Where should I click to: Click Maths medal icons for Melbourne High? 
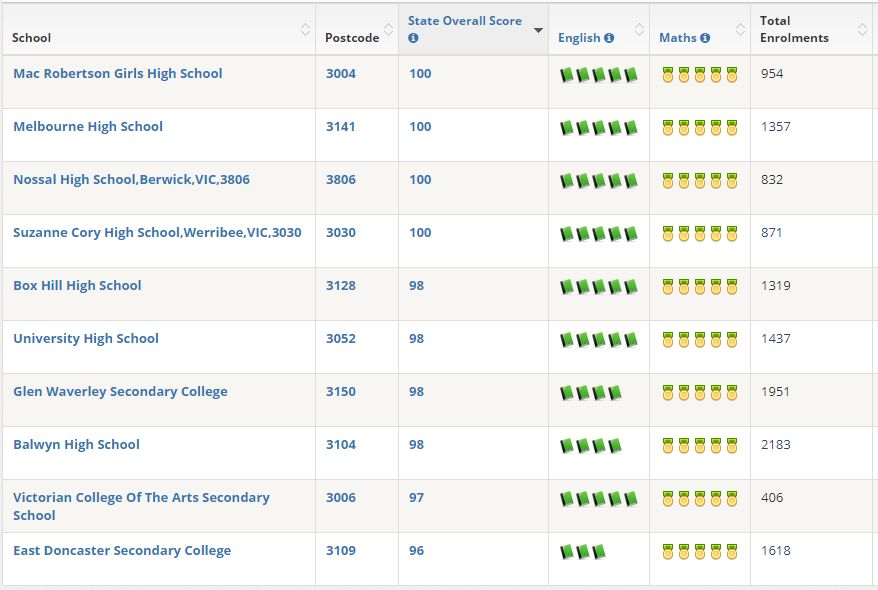pos(699,128)
